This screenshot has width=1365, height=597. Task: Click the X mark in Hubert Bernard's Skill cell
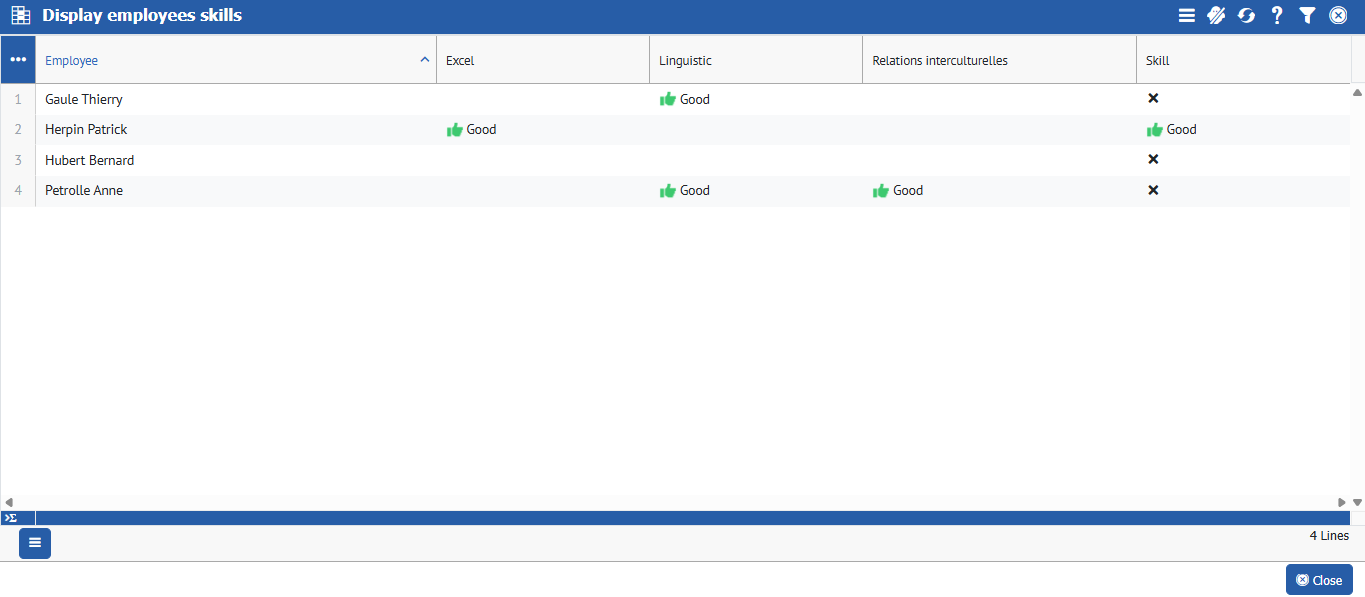1153,160
